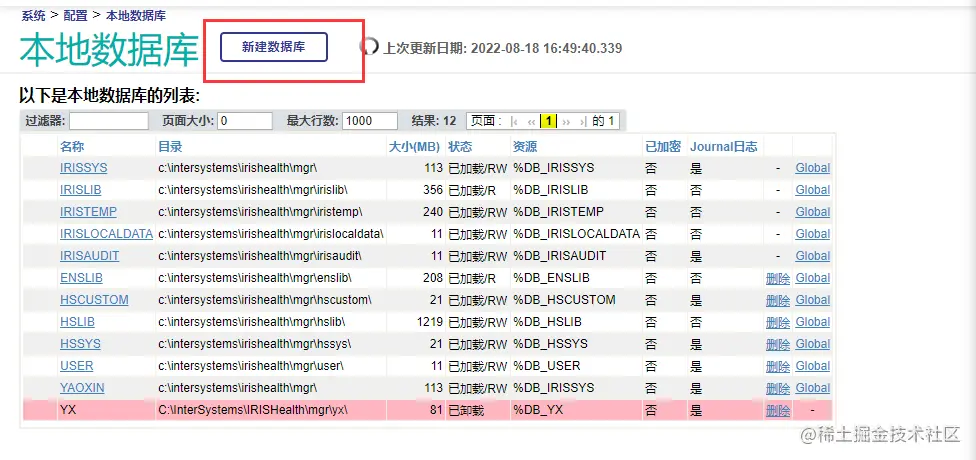Select resource cell %DB_ENSLIB

point(551,278)
